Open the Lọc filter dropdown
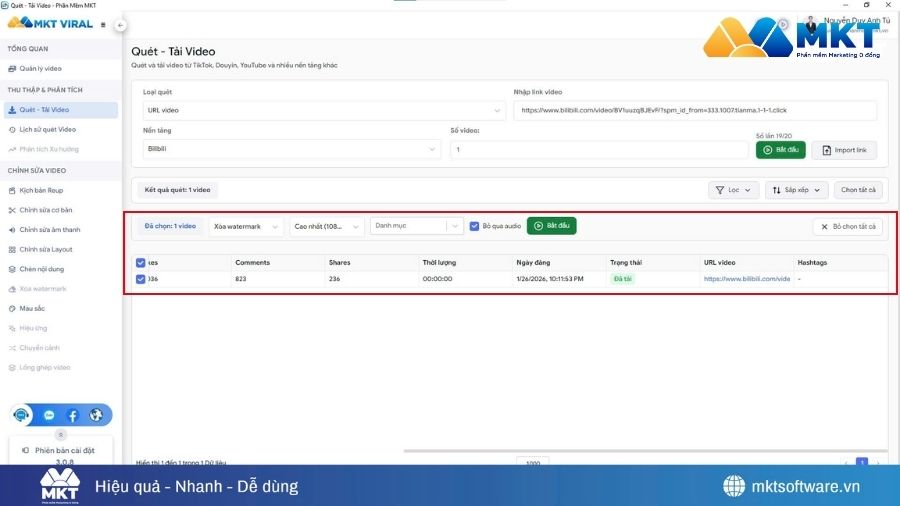Viewport: 900px width, 506px height. 734,190
